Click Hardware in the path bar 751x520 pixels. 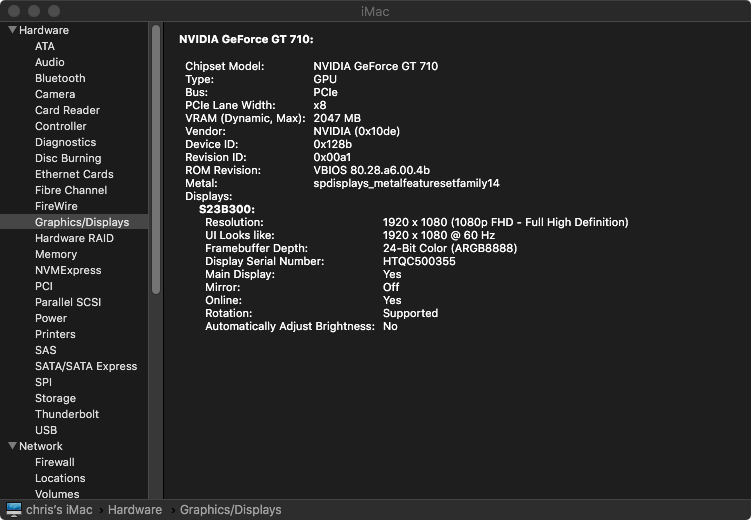tap(135, 510)
